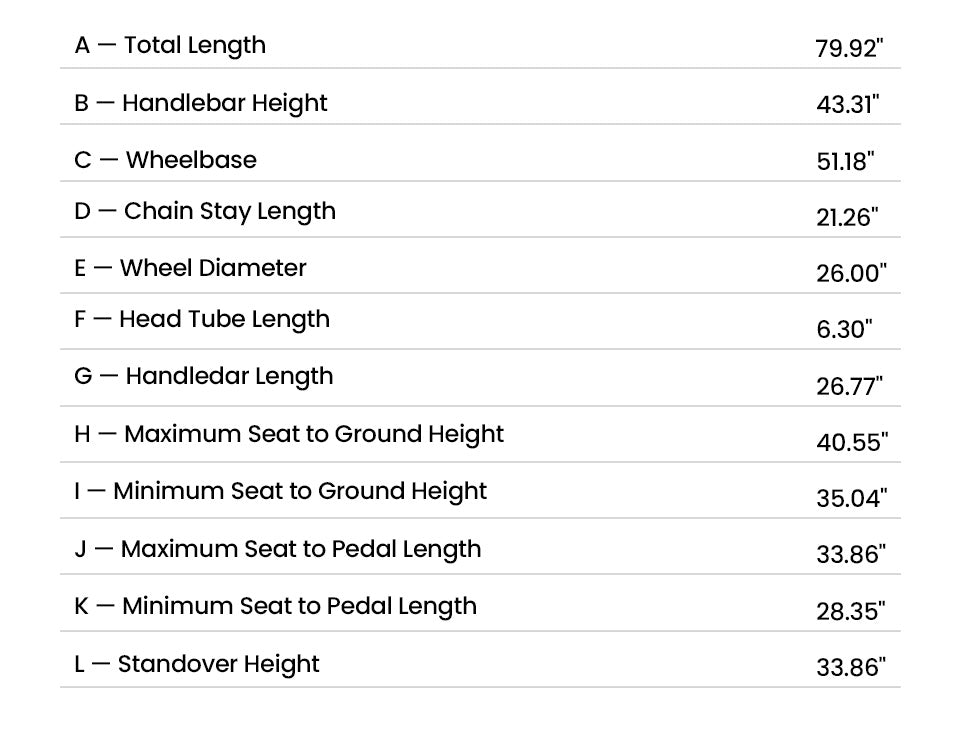960x740 pixels.
Task: Click the "B — Handlebar Height" row label
Action: click(200, 103)
